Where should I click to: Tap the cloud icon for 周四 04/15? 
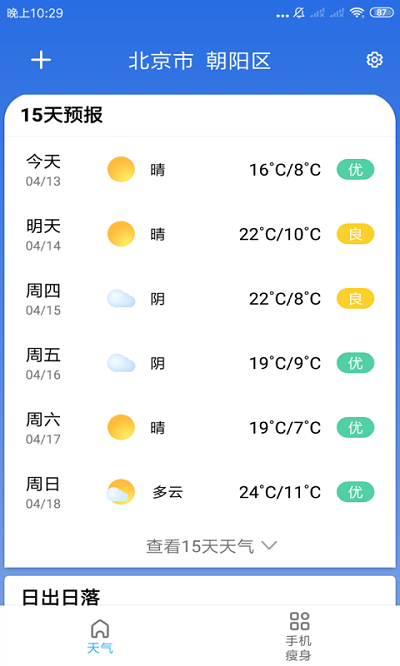(x=121, y=299)
